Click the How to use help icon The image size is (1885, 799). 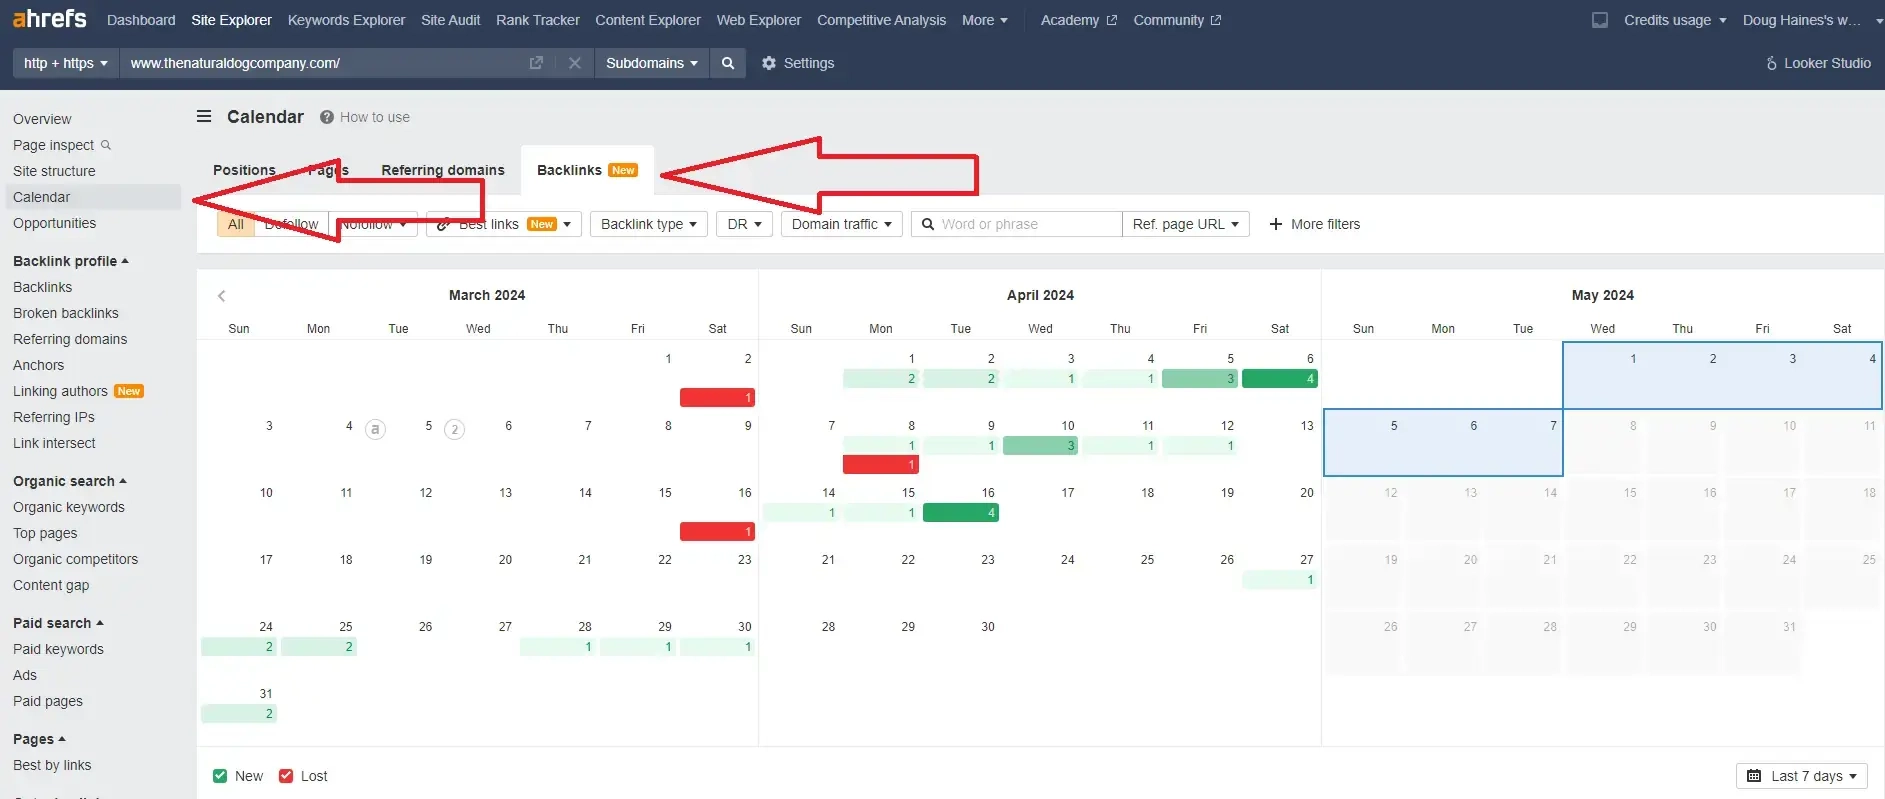327,117
